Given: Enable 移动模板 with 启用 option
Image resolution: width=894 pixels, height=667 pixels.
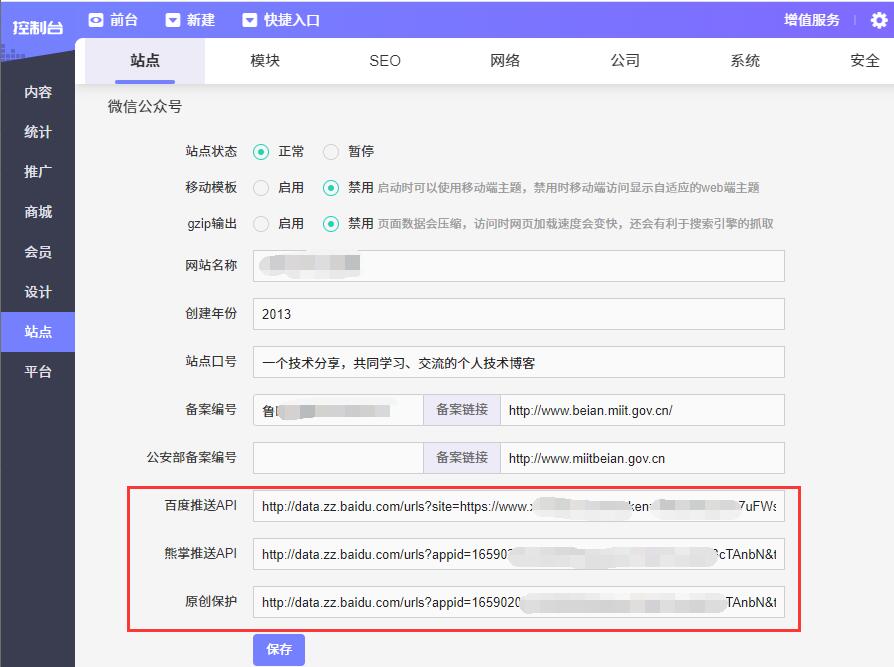Looking at the screenshot, I should [261, 188].
